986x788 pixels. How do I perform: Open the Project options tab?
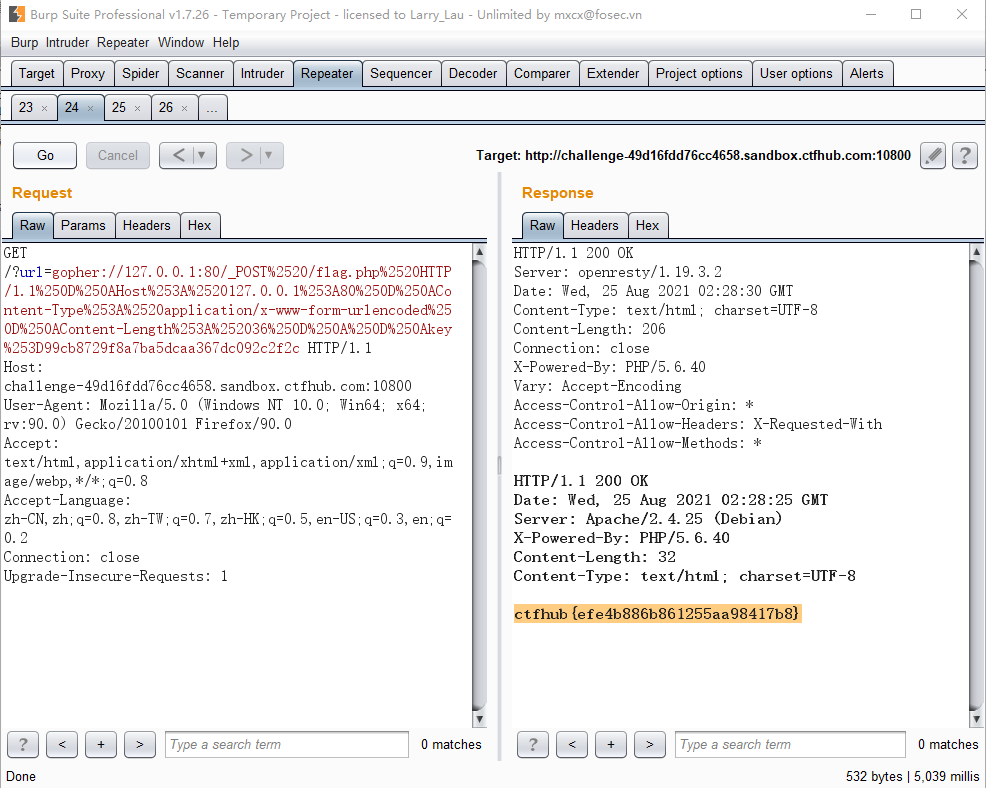[x=699, y=74]
